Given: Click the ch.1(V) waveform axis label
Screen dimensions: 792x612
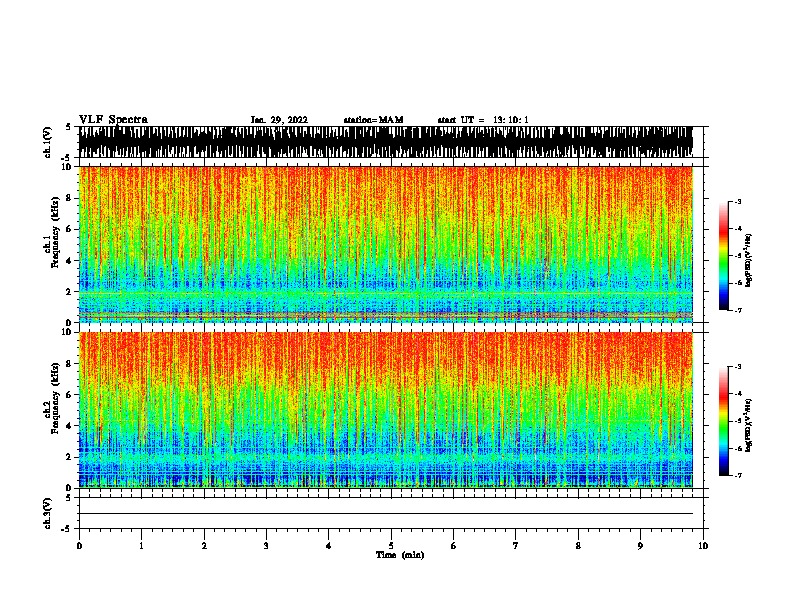Looking at the screenshot, I should pos(47,142).
